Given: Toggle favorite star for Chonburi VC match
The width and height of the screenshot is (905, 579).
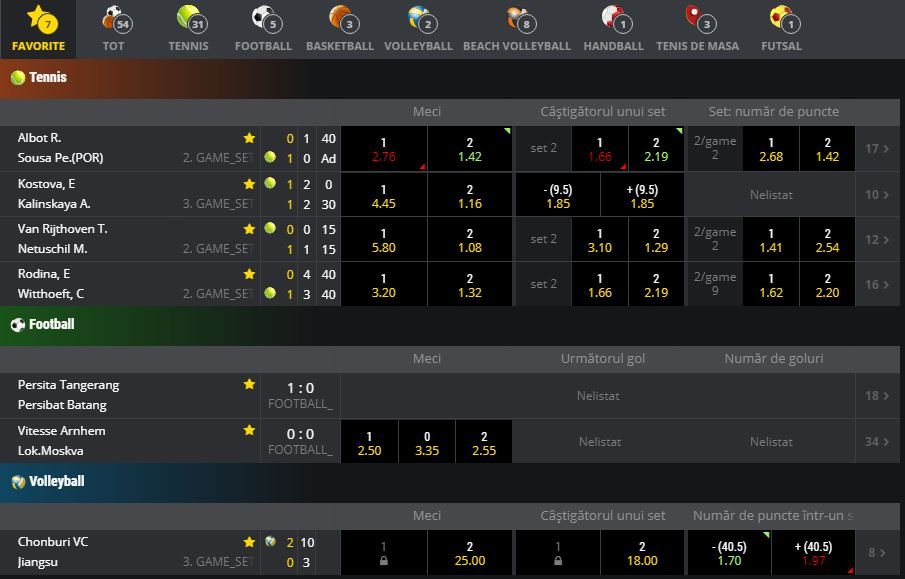Looking at the screenshot, I should pos(249,542).
